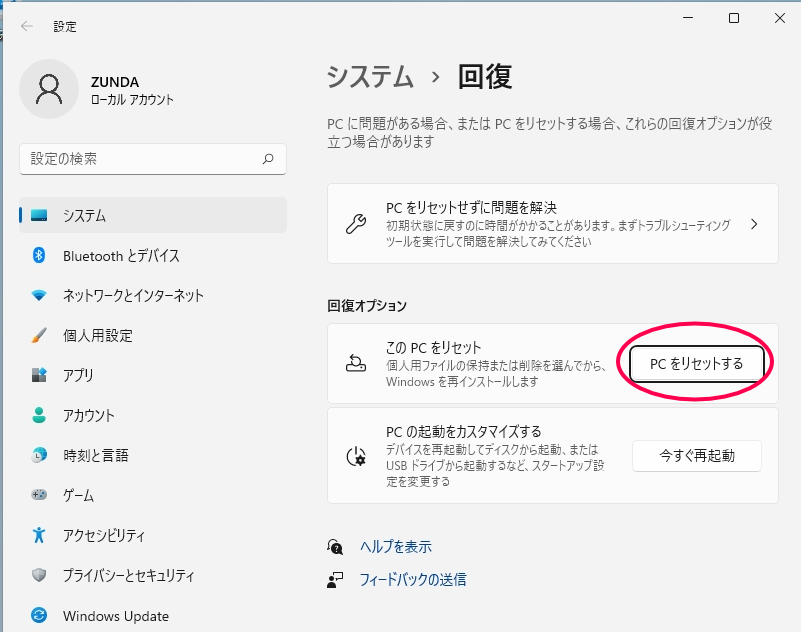Maximize the 設定 window
The width and height of the screenshot is (801, 632).
(734, 18)
